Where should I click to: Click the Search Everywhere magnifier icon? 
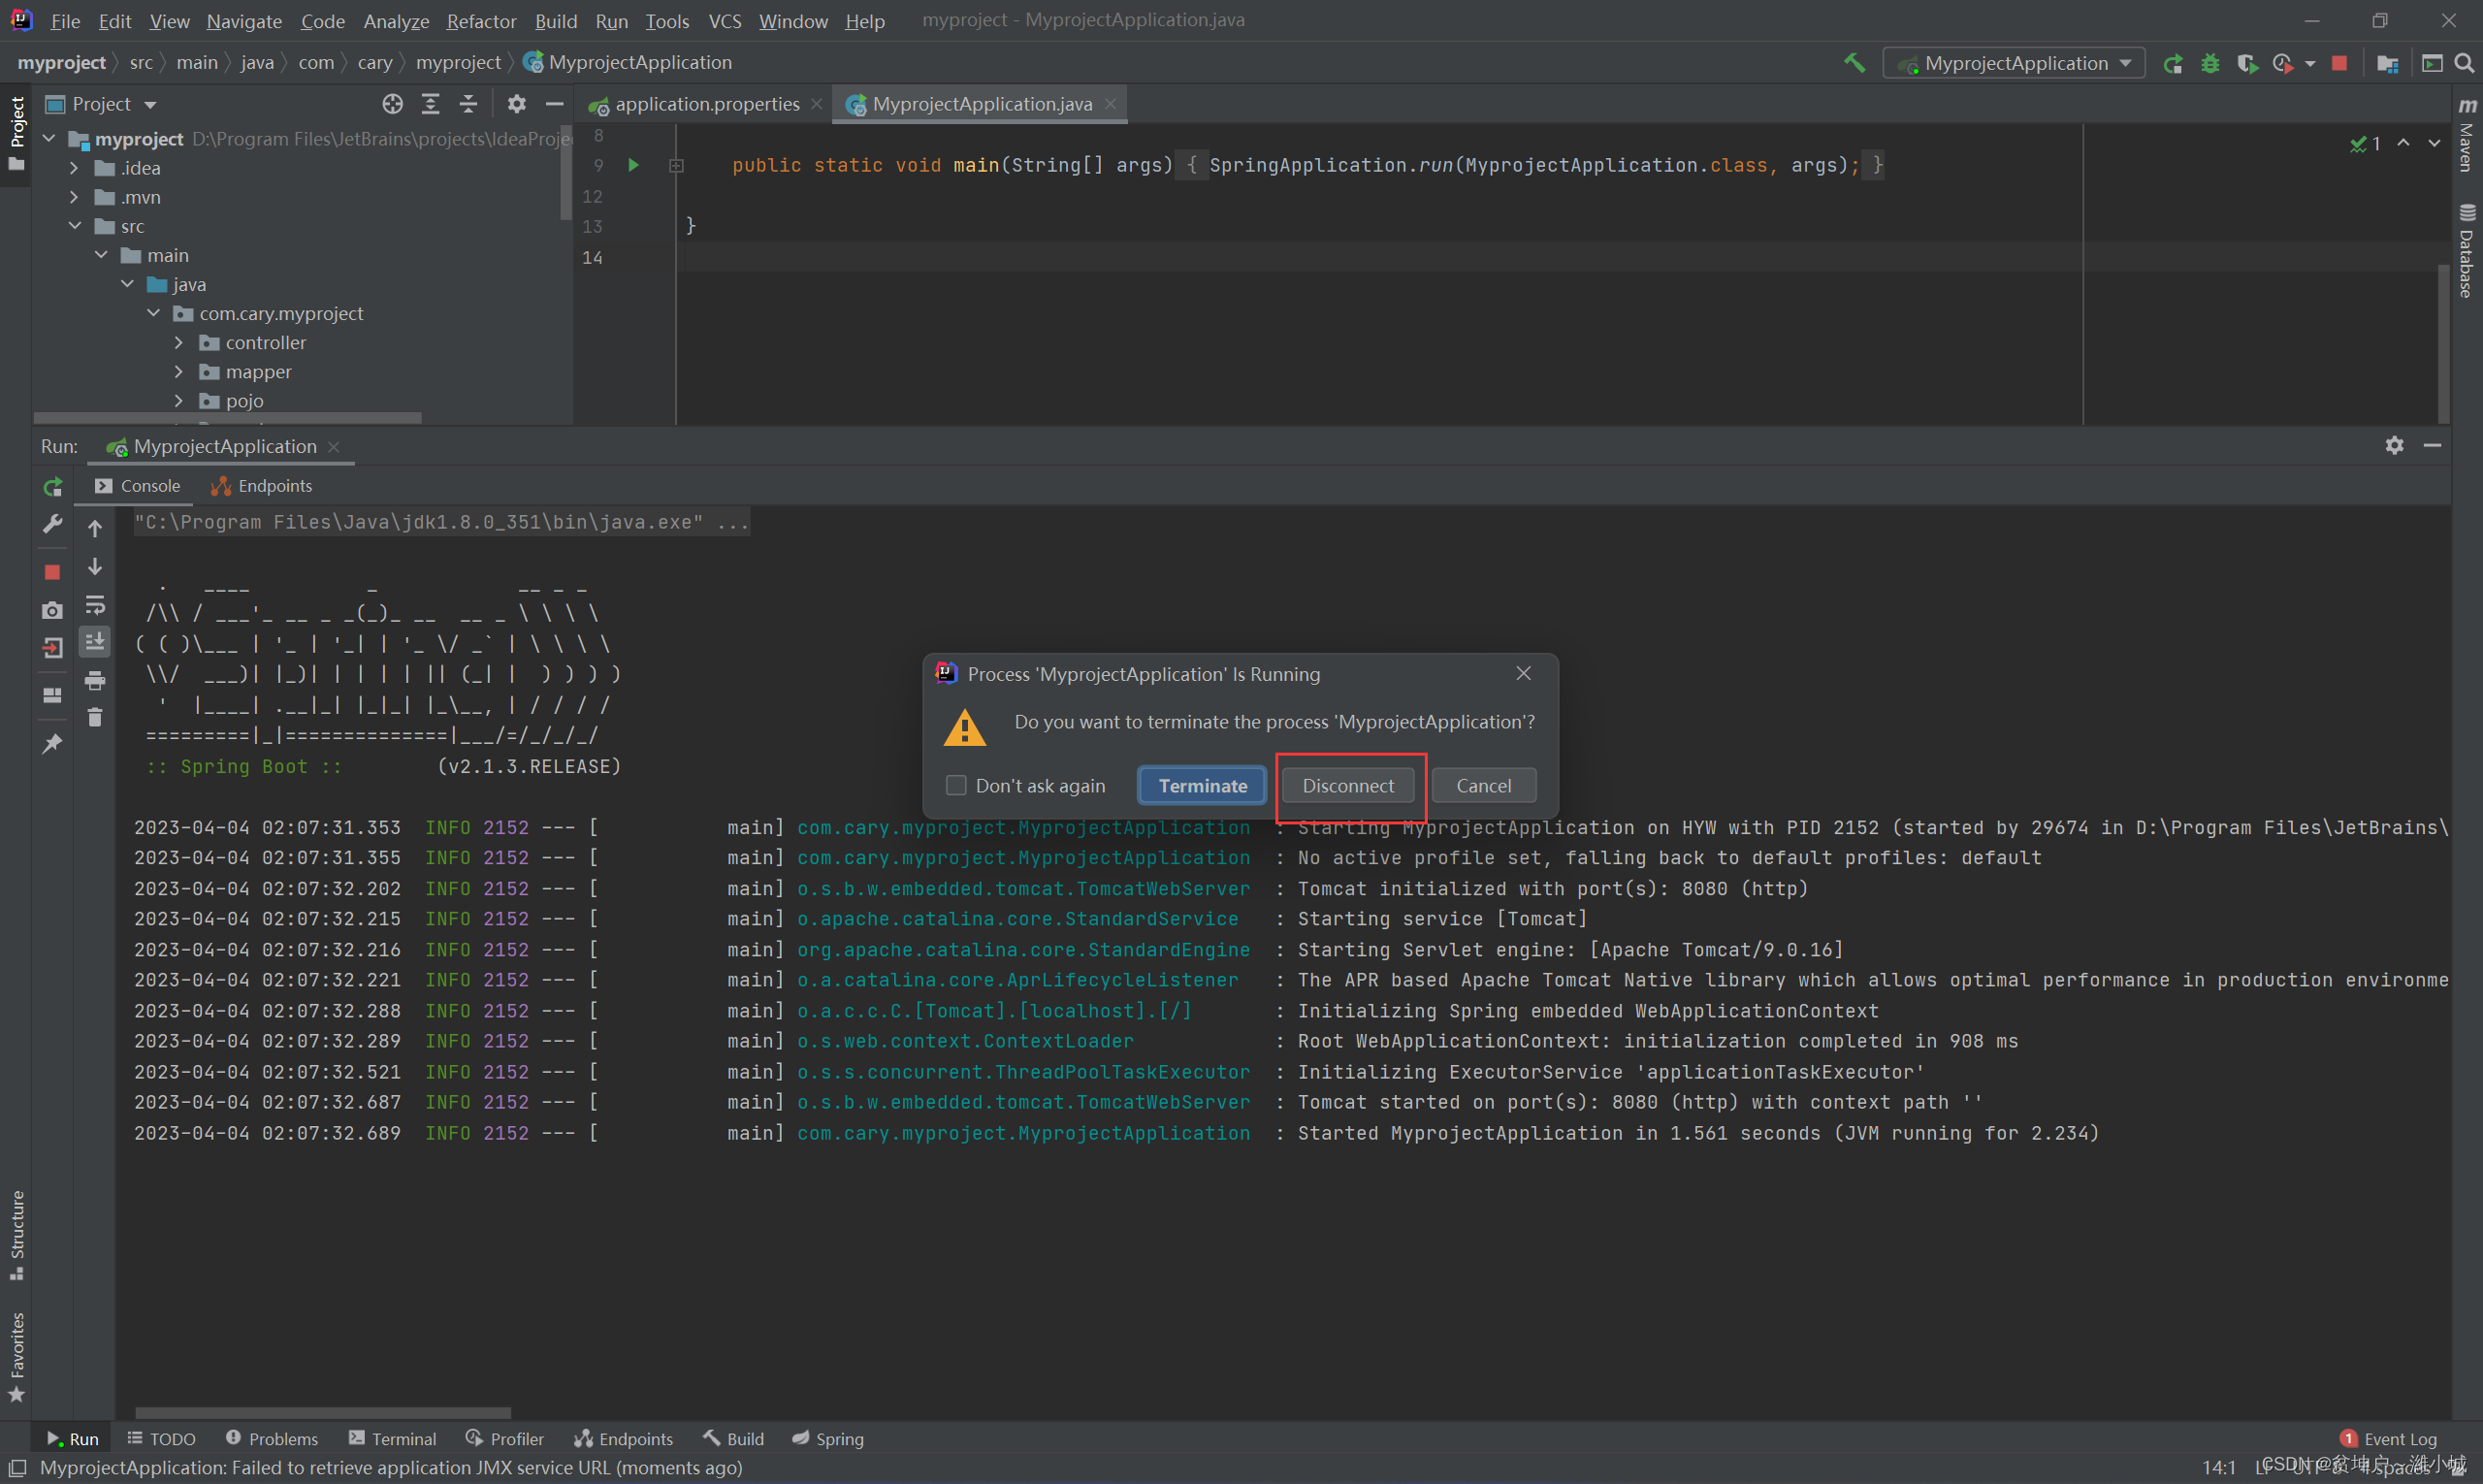(x=2464, y=64)
